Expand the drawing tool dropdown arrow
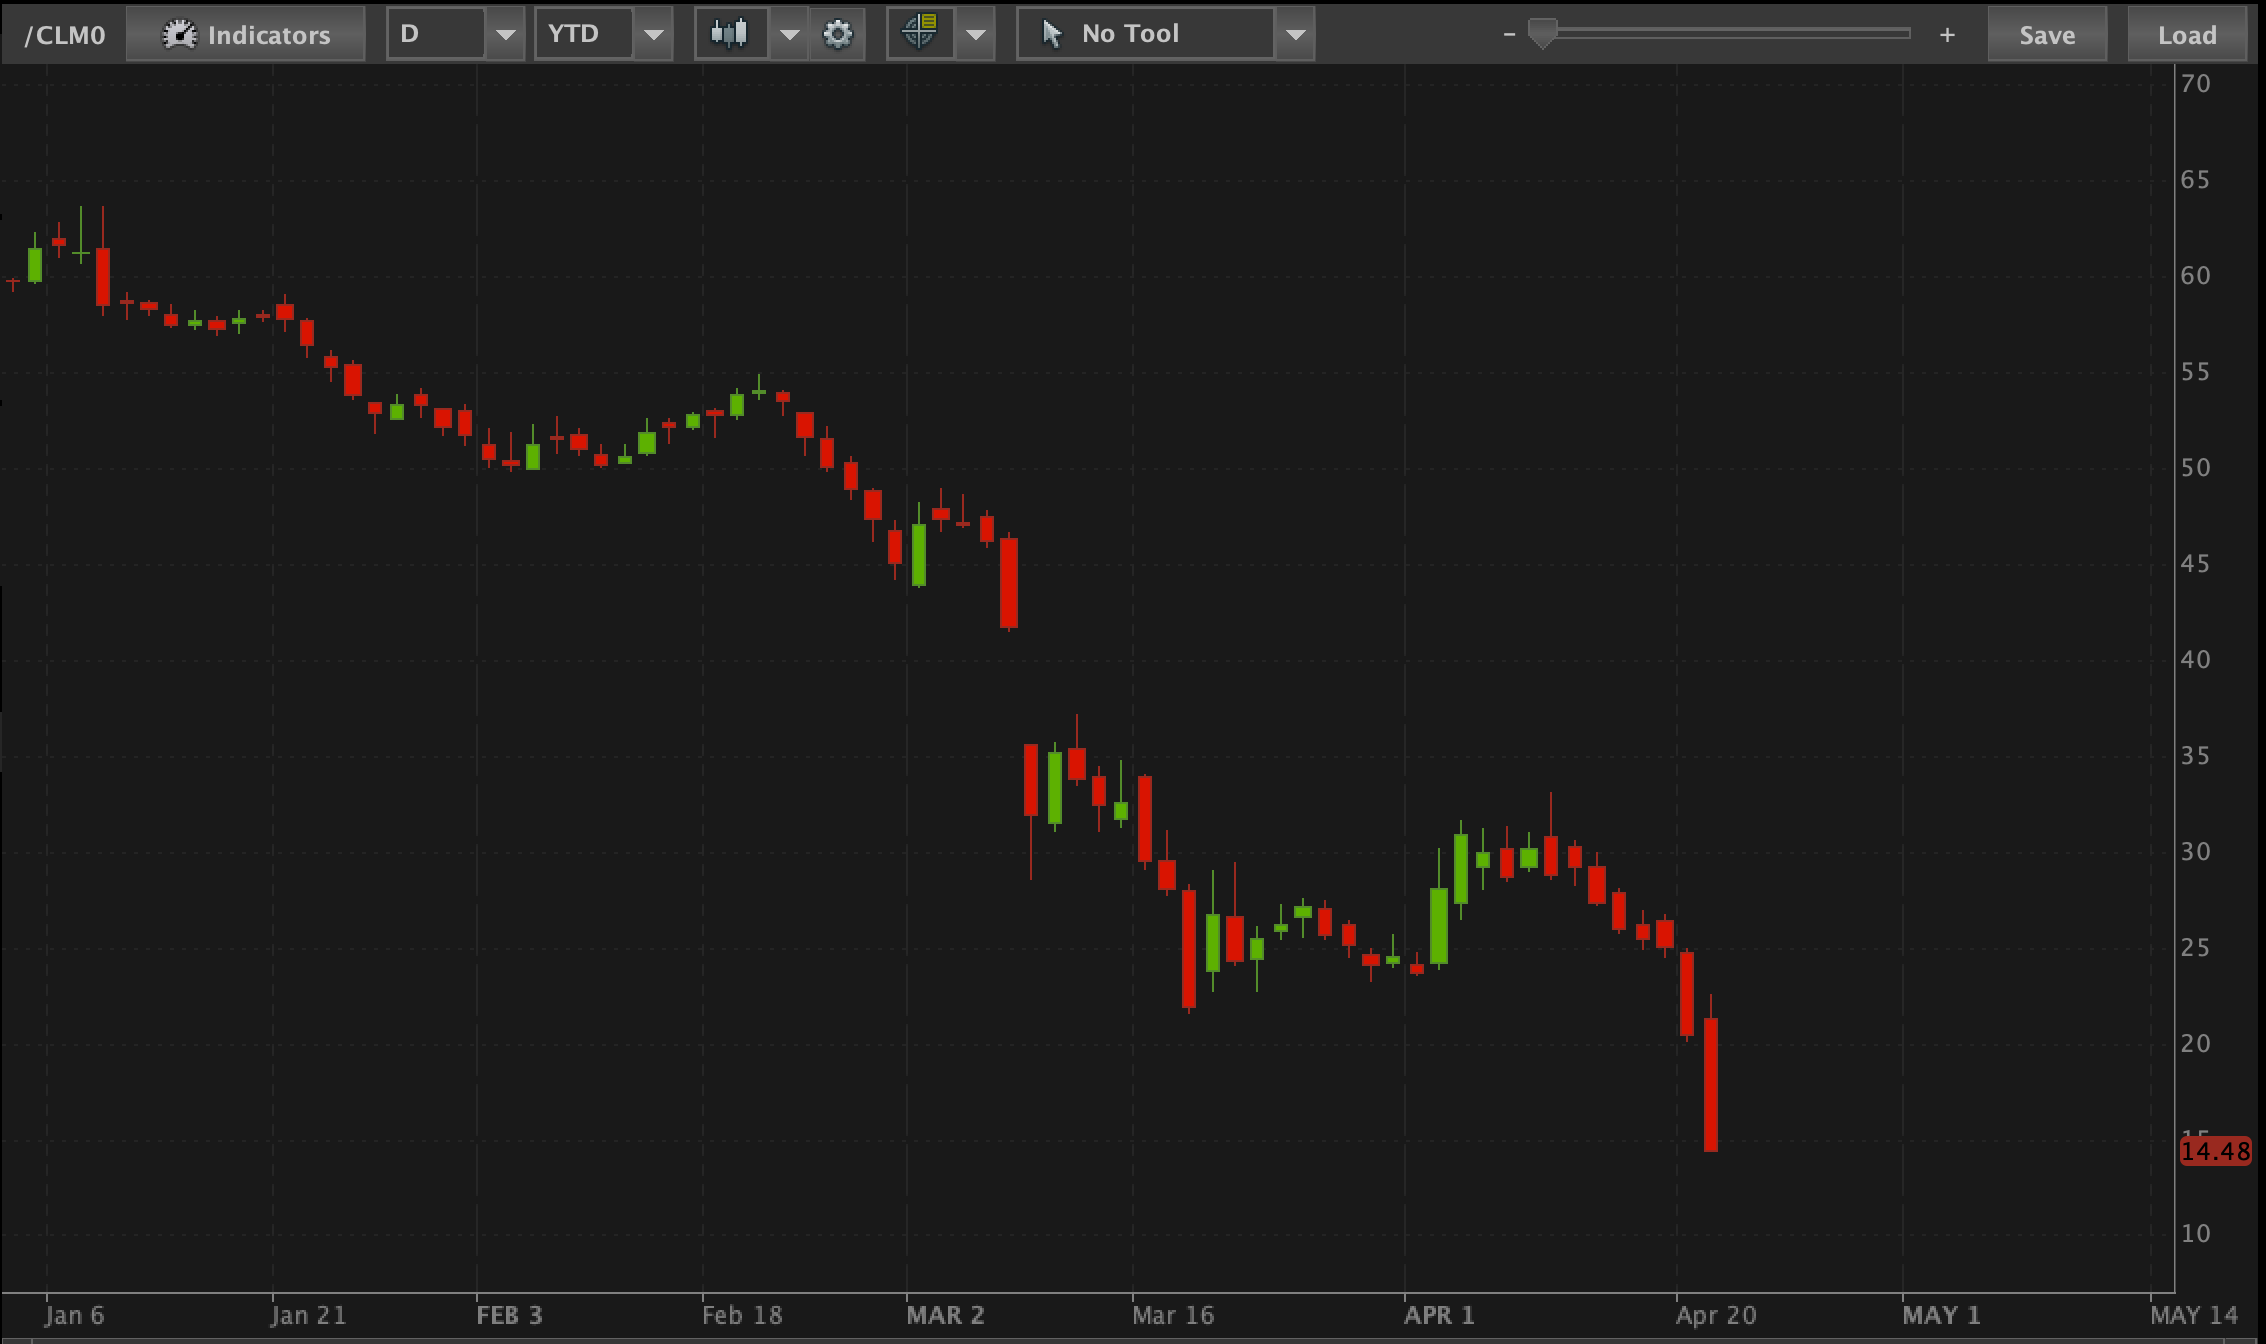This screenshot has height=1344, width=2266. (1295, 35)
